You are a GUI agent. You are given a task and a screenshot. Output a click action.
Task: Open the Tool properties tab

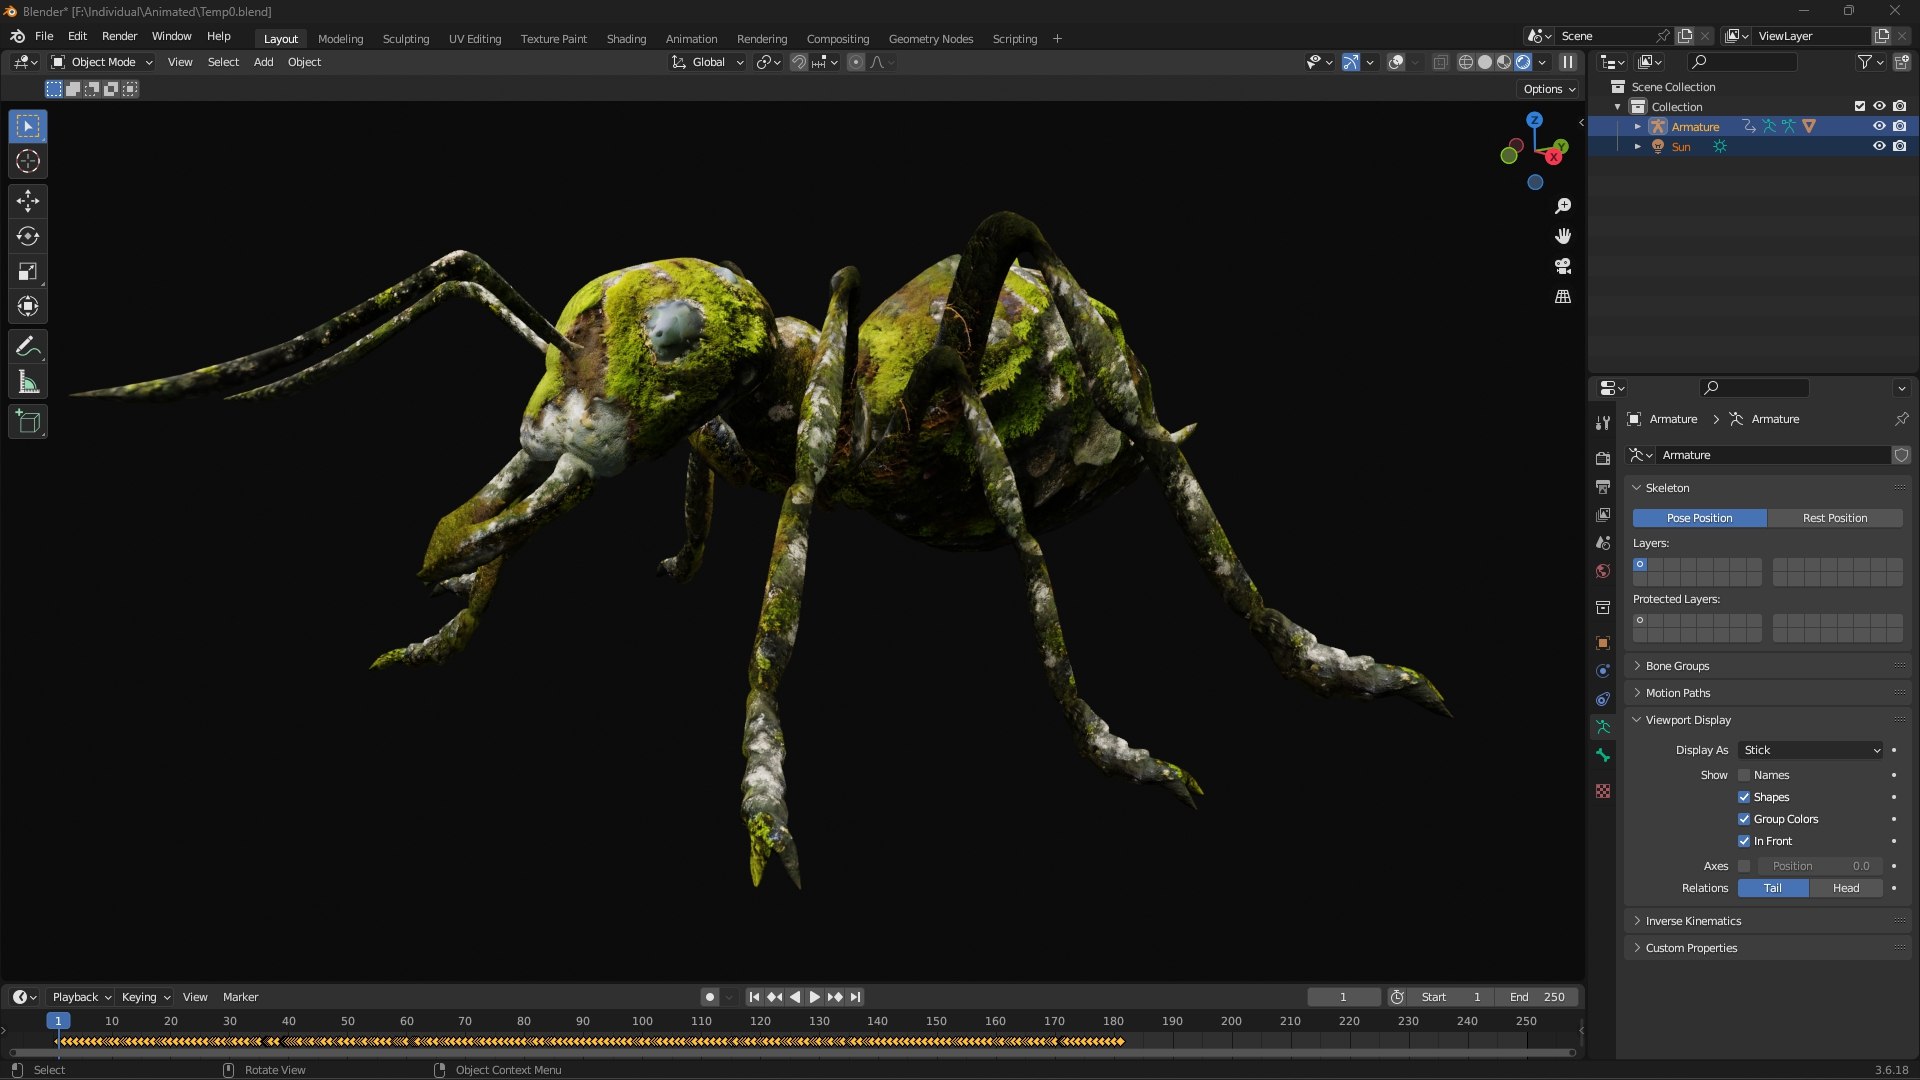tap(1603, 422)
